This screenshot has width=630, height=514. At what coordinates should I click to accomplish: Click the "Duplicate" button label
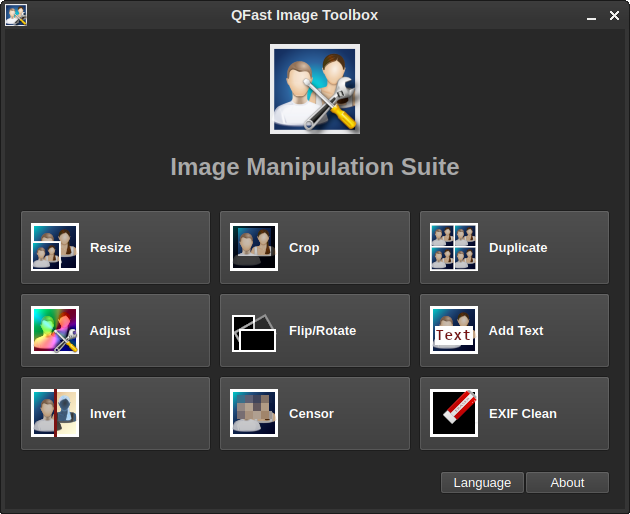(518, 248)
